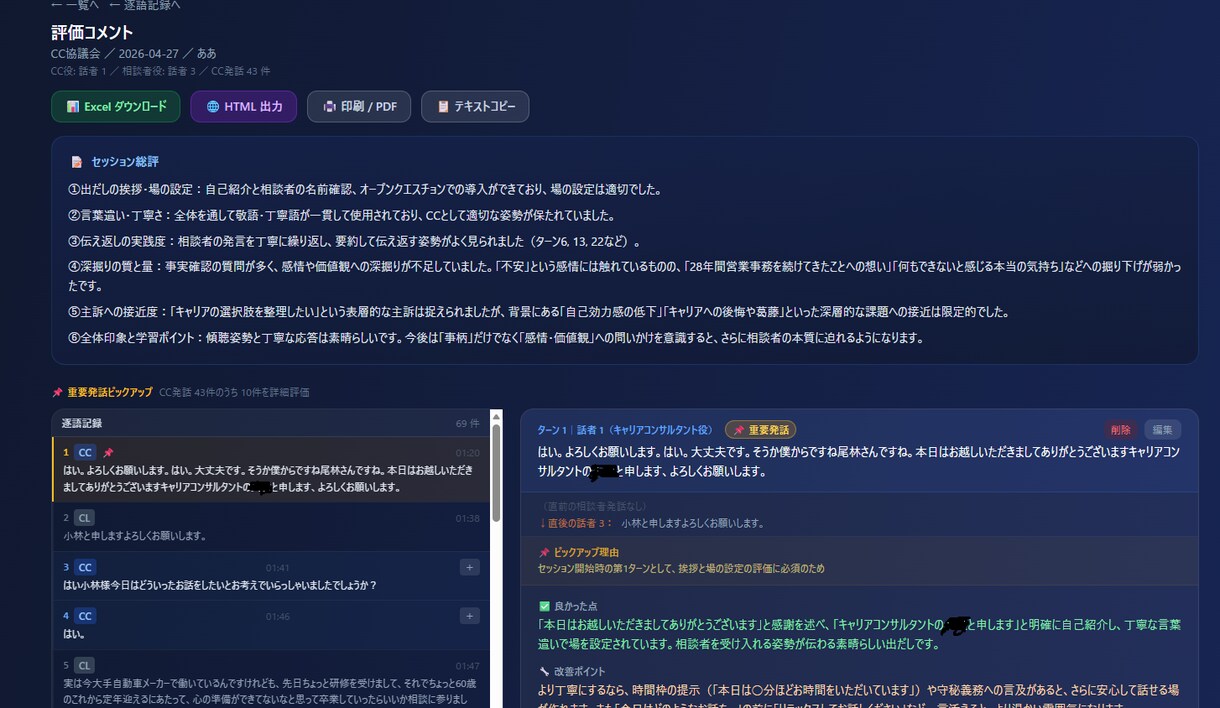The width and height of the screenshot is (1220, 708).
Task: Click the Excel ダウンロード button
Action: [x=116, y=106]
